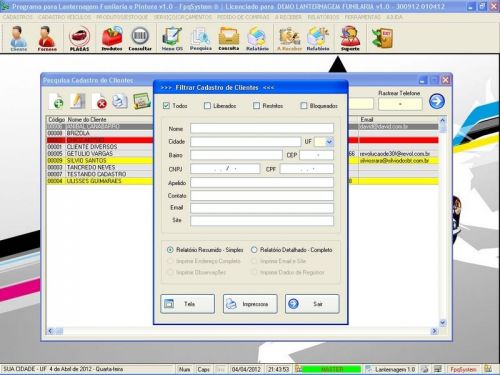
Task: Select the TANCREDO NEVES client row
Action: 100,167
